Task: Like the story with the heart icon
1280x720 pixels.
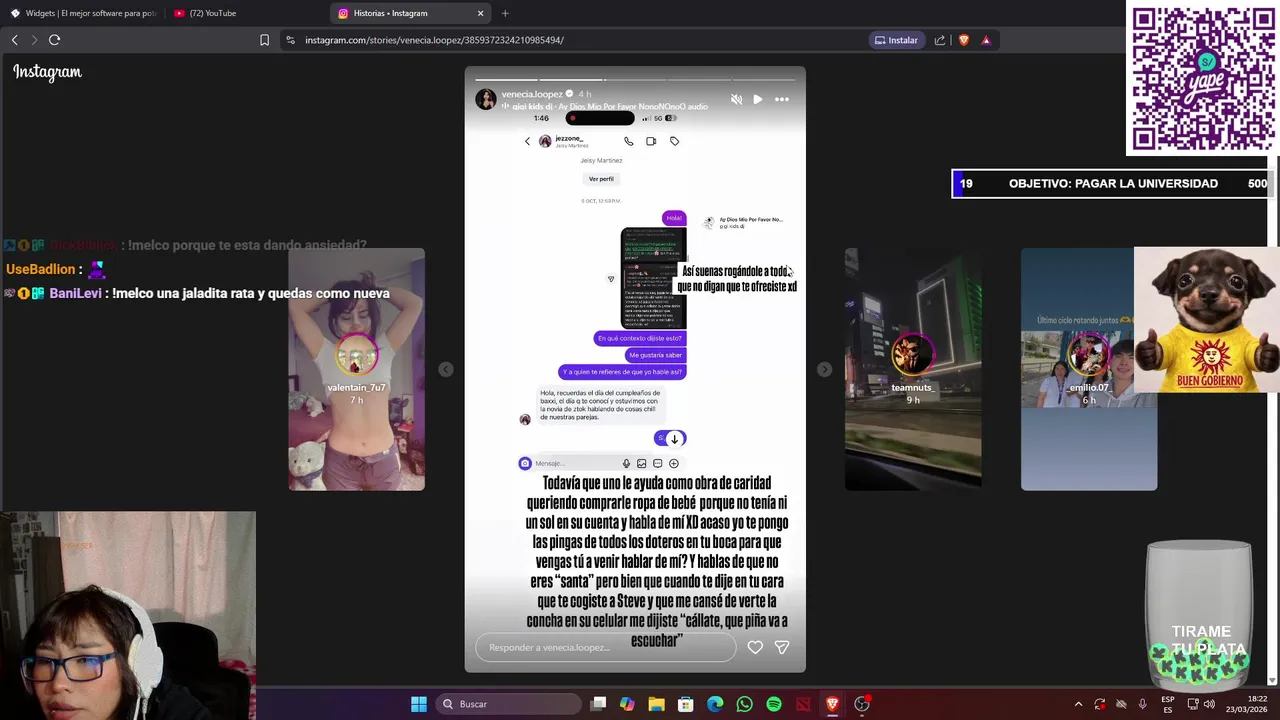Action: point(755,647)
